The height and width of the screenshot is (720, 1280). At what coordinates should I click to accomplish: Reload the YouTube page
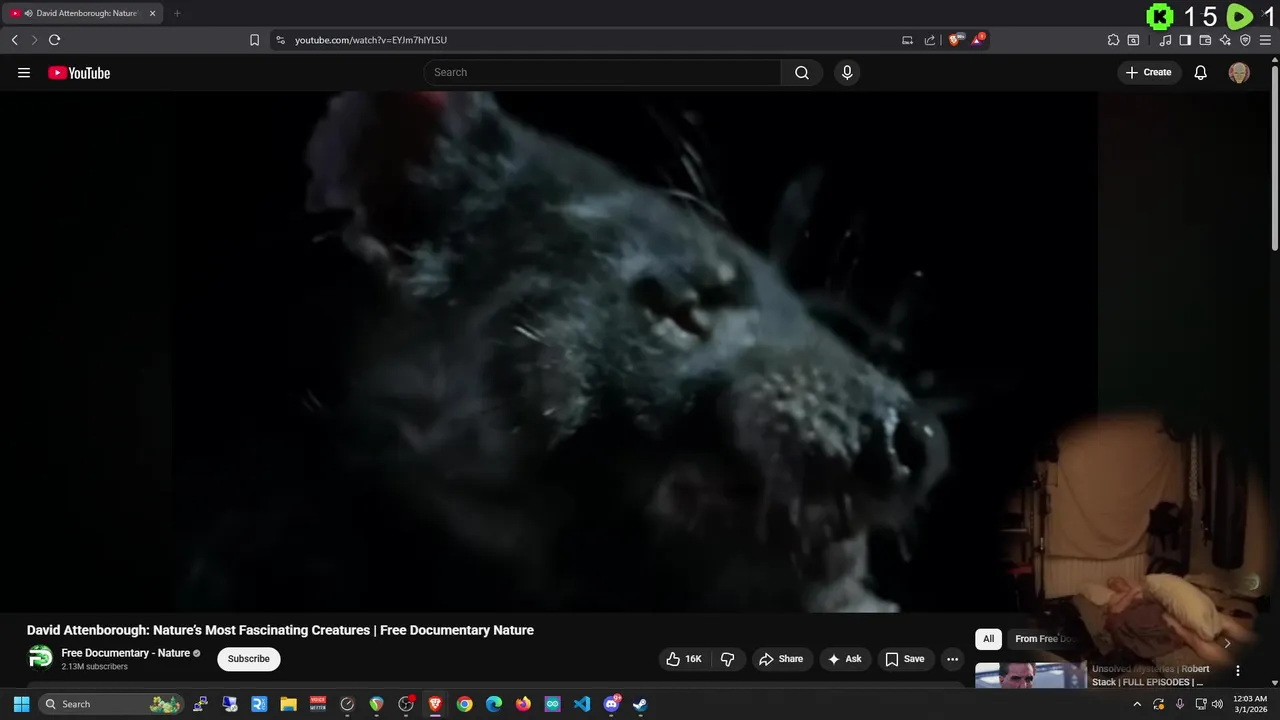(x=54, y=40)
